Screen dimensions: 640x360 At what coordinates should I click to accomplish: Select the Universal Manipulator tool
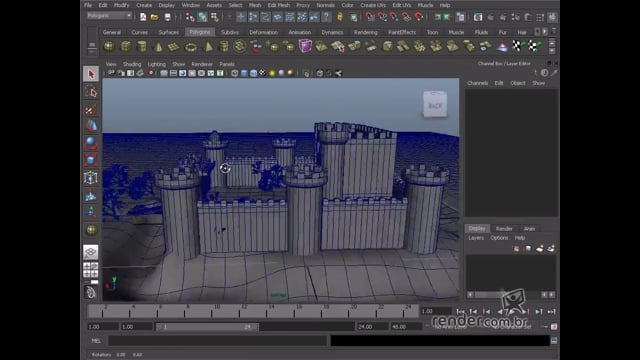coord(91,178)
